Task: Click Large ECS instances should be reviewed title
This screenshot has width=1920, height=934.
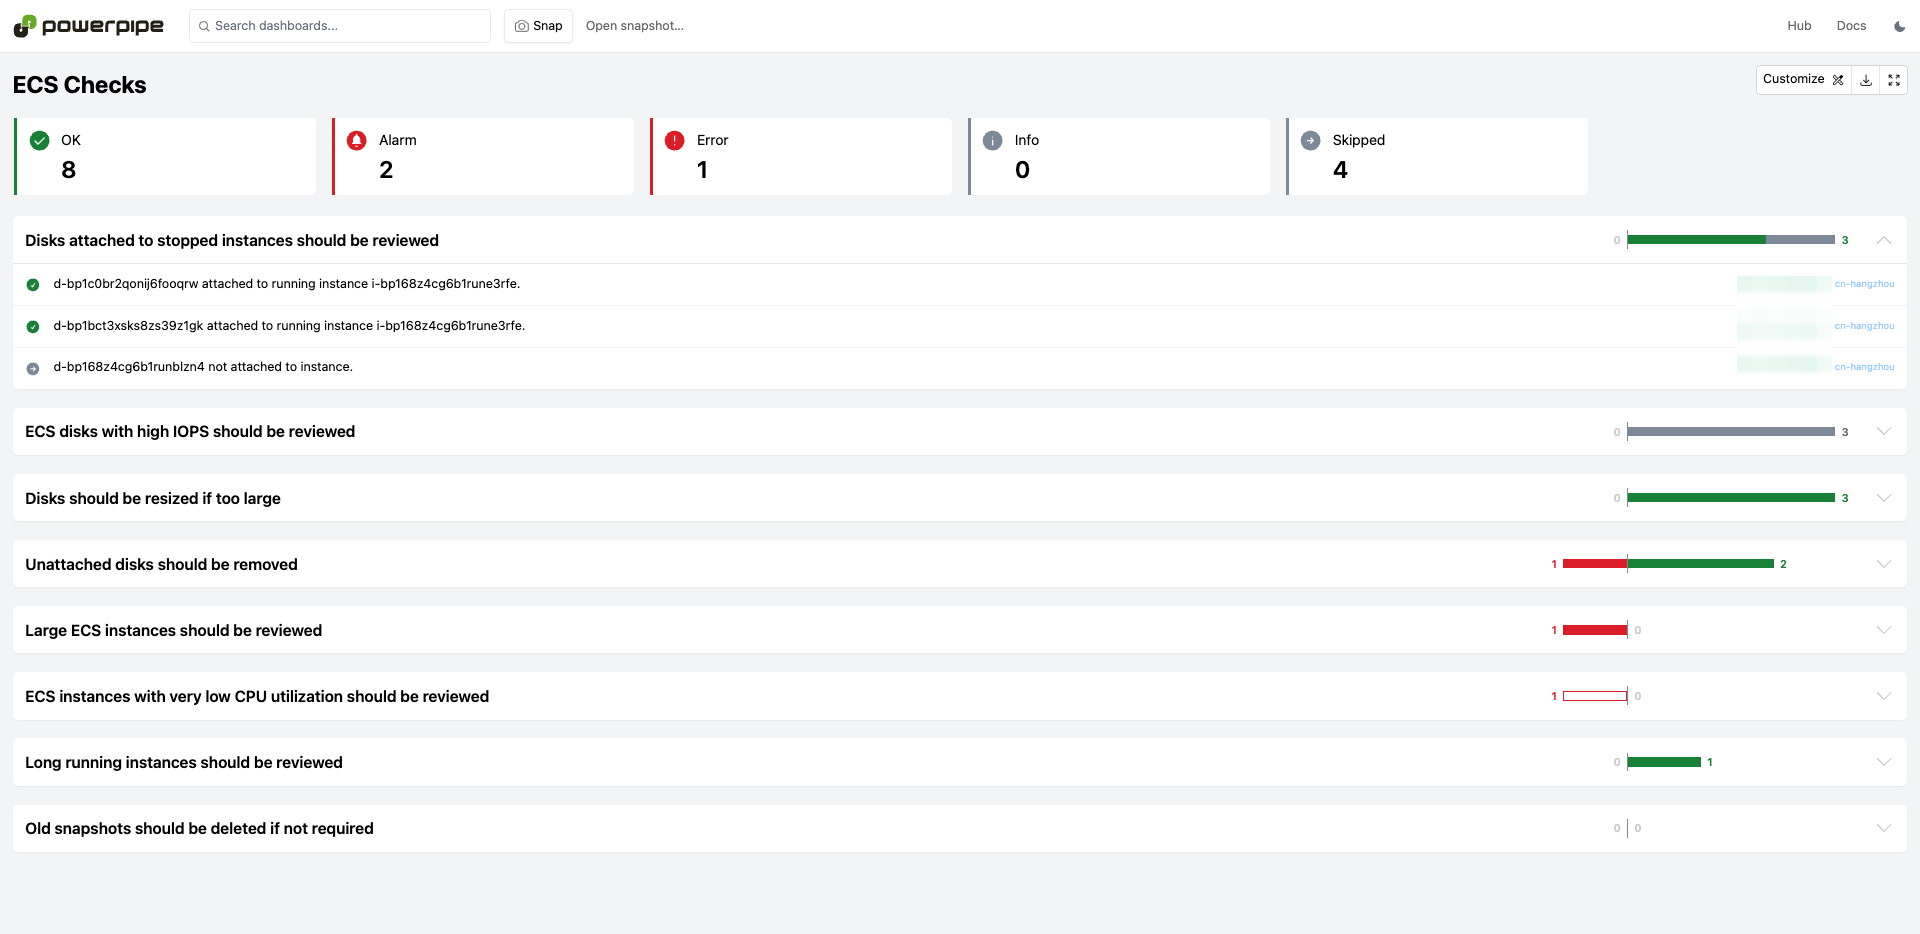Action: 173,630
